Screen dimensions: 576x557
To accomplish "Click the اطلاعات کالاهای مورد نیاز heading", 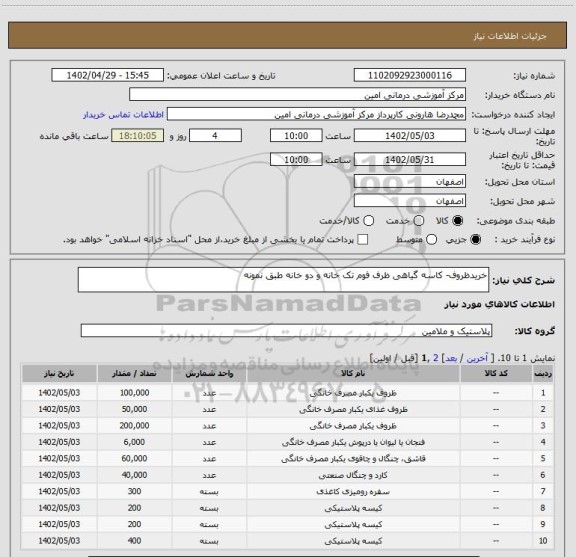I will pos(500,304).
